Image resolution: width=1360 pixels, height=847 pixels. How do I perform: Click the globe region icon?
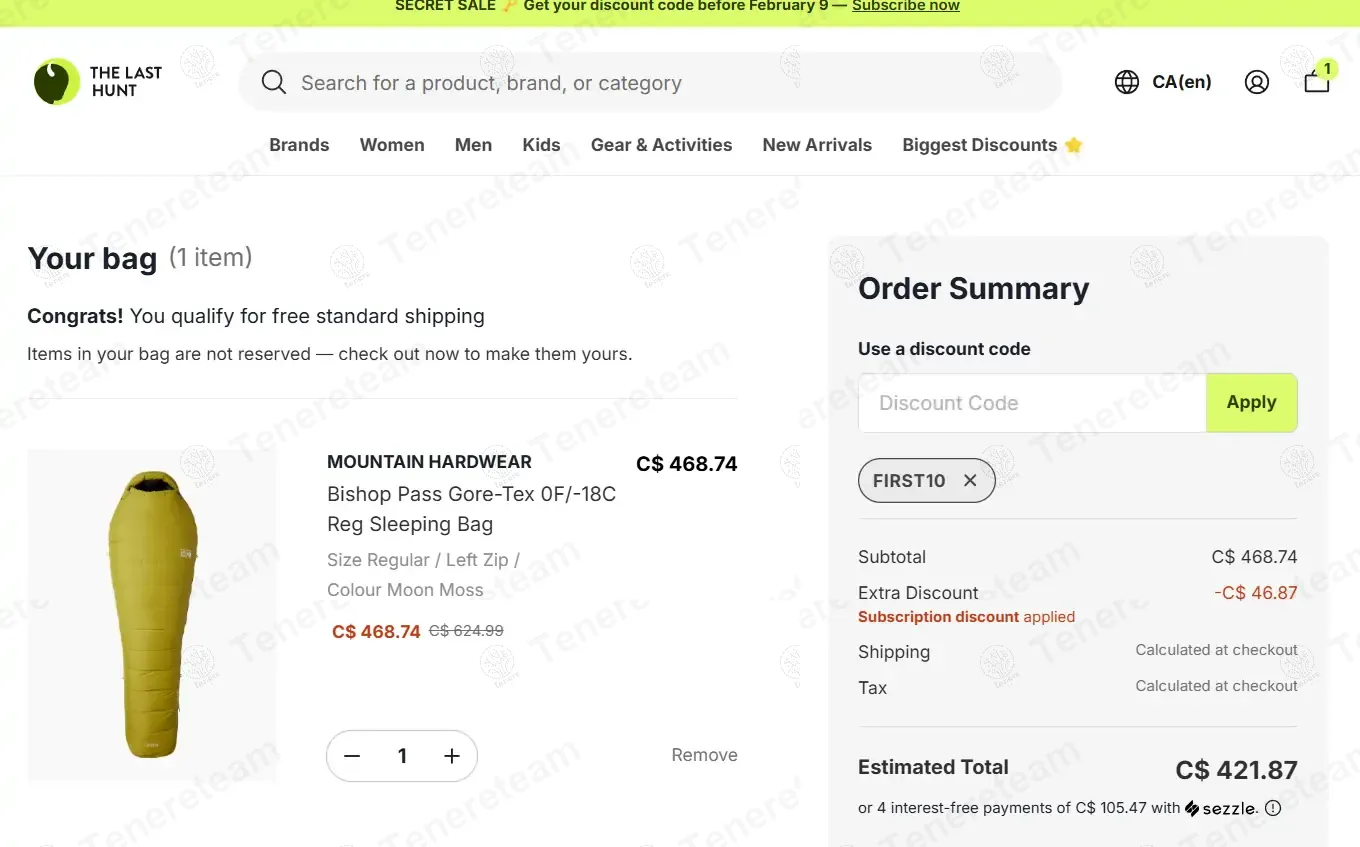click(x=1127, y=82)
